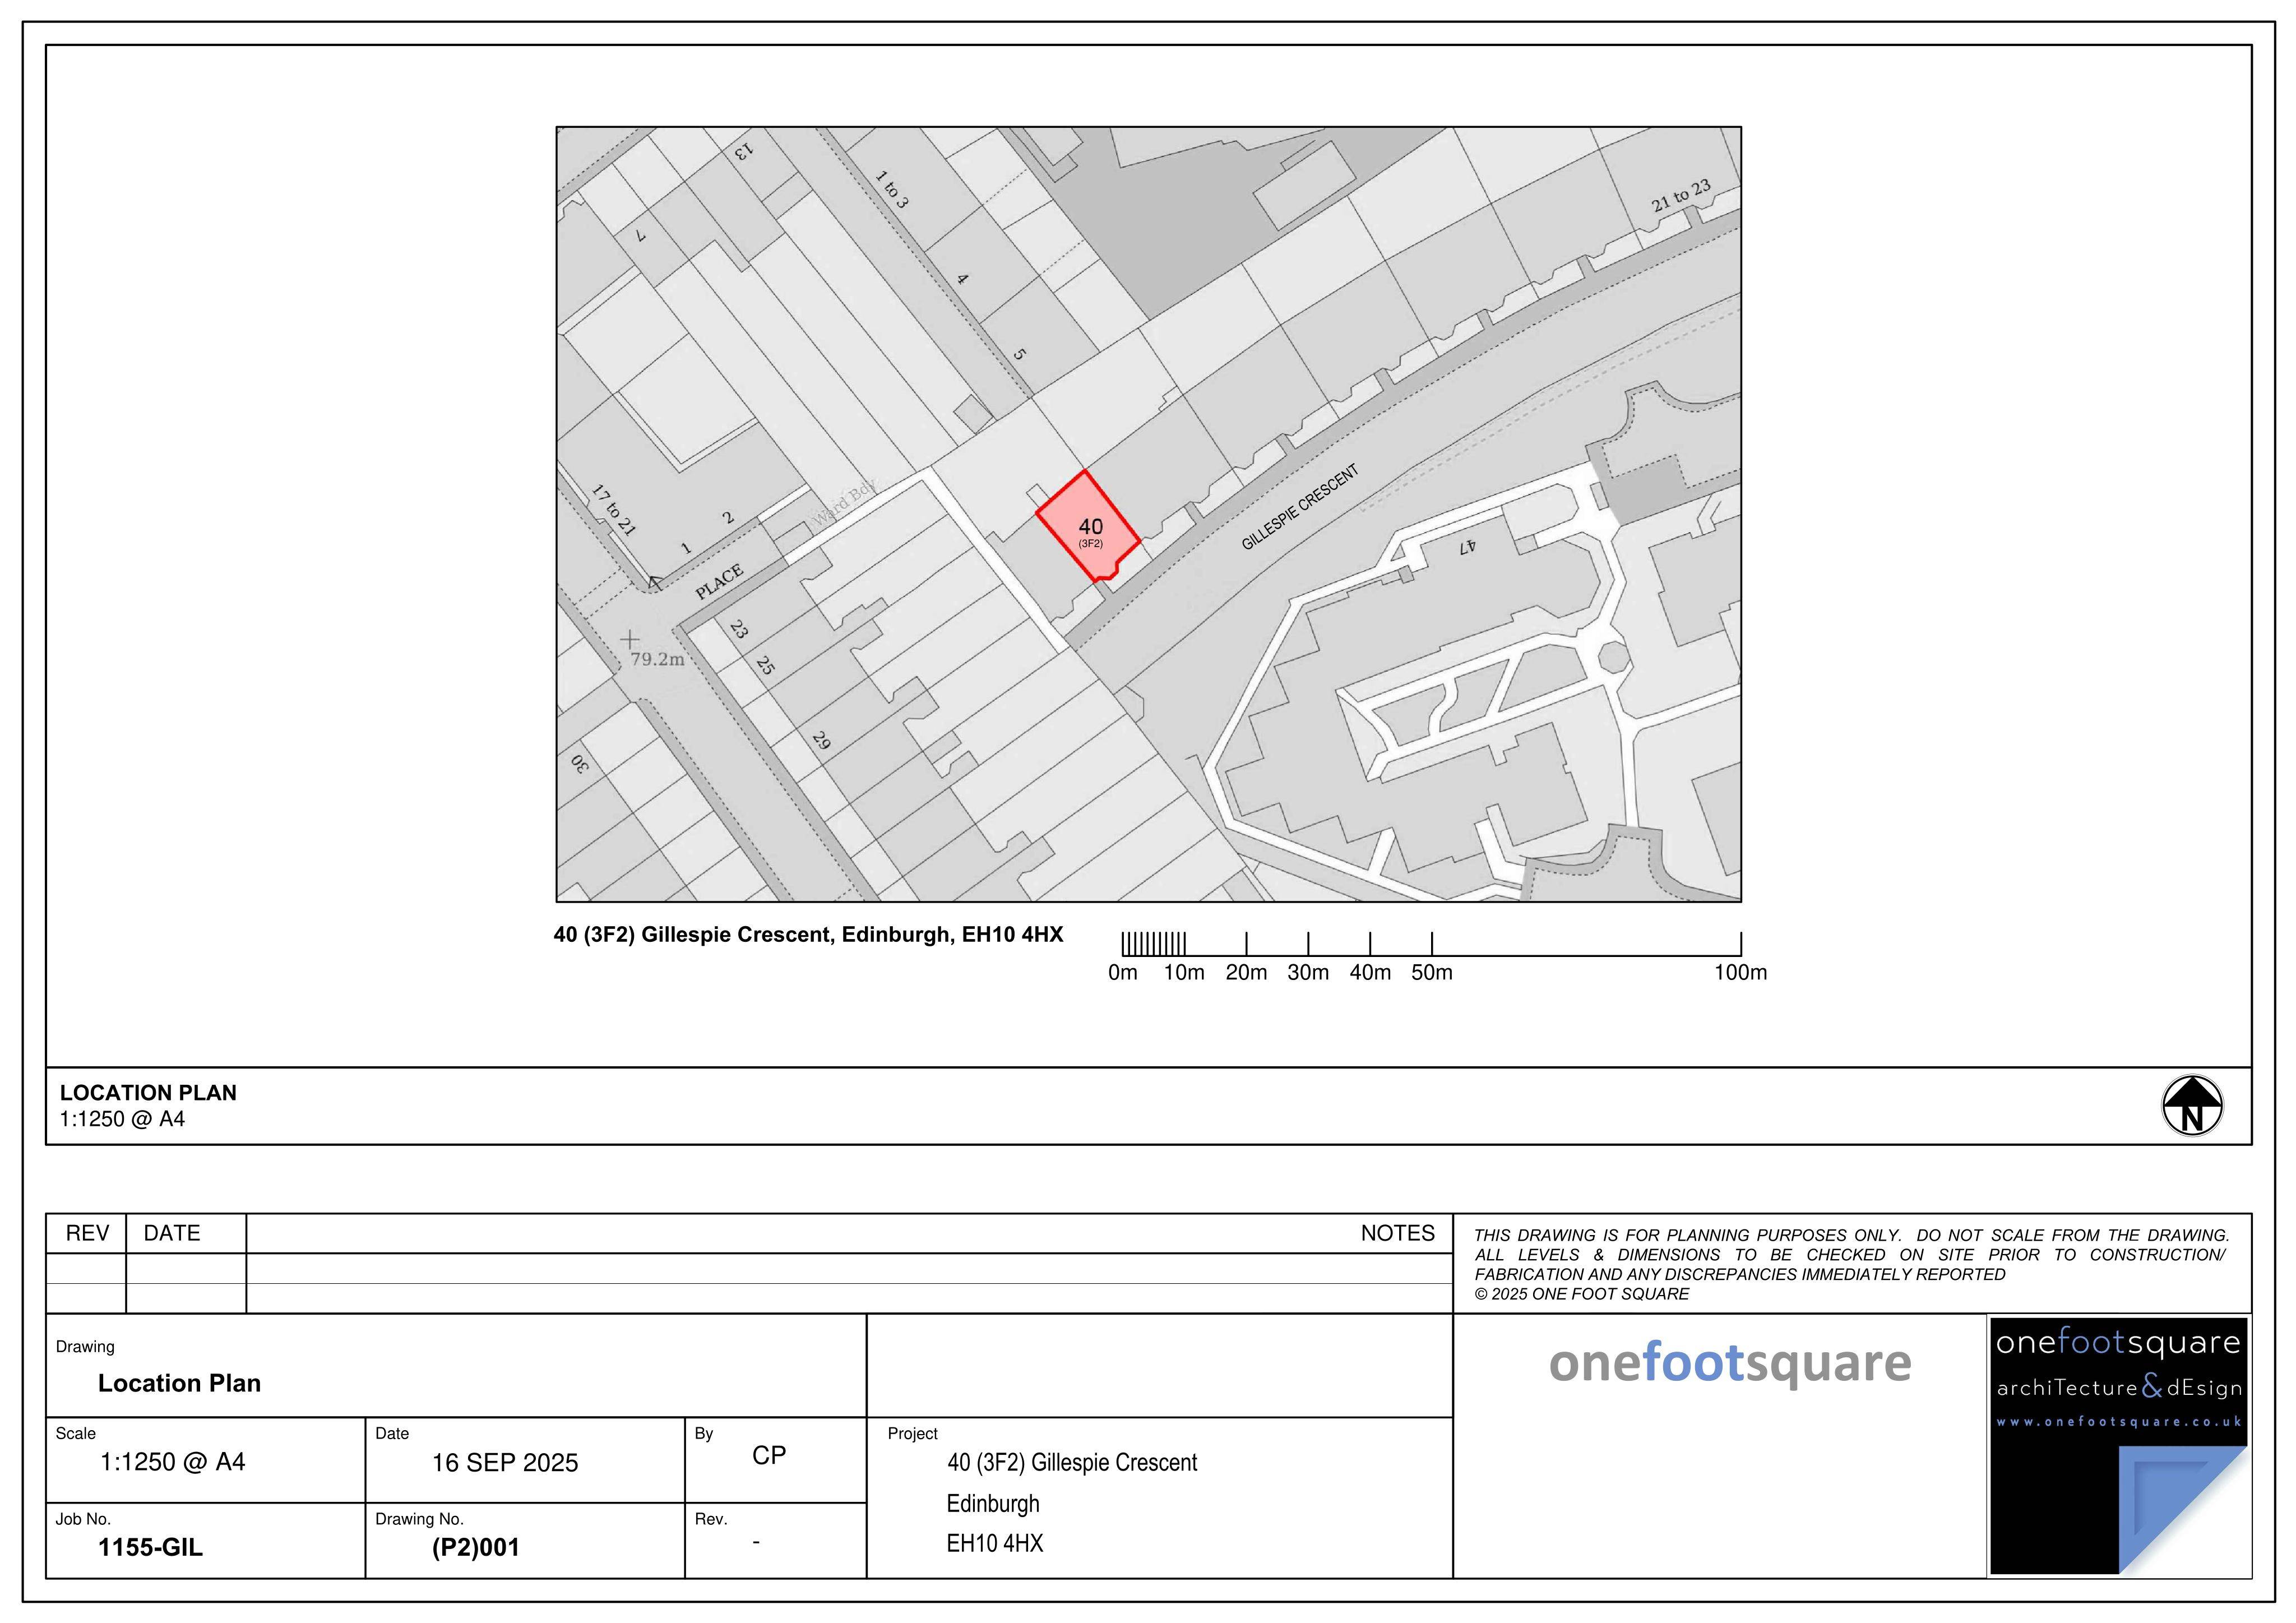Click the 'CP' initials in the By cell
The image size is (2296, 1623).
click(x=769, y=1455)
